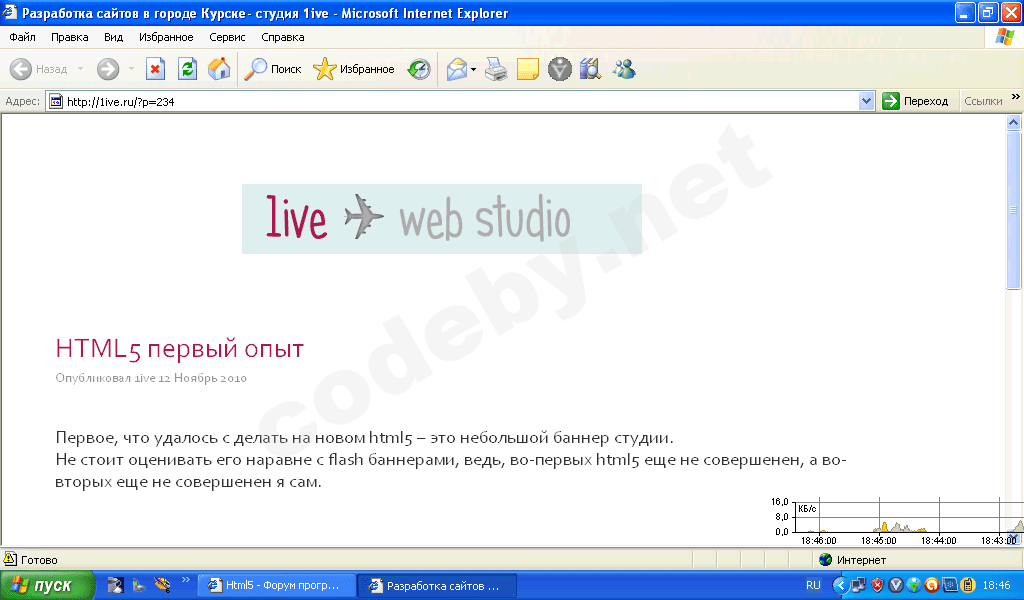Screen dimensions: 1024x600
Task: Click the books with magnifier Research icon
Action: click(590, 69)
